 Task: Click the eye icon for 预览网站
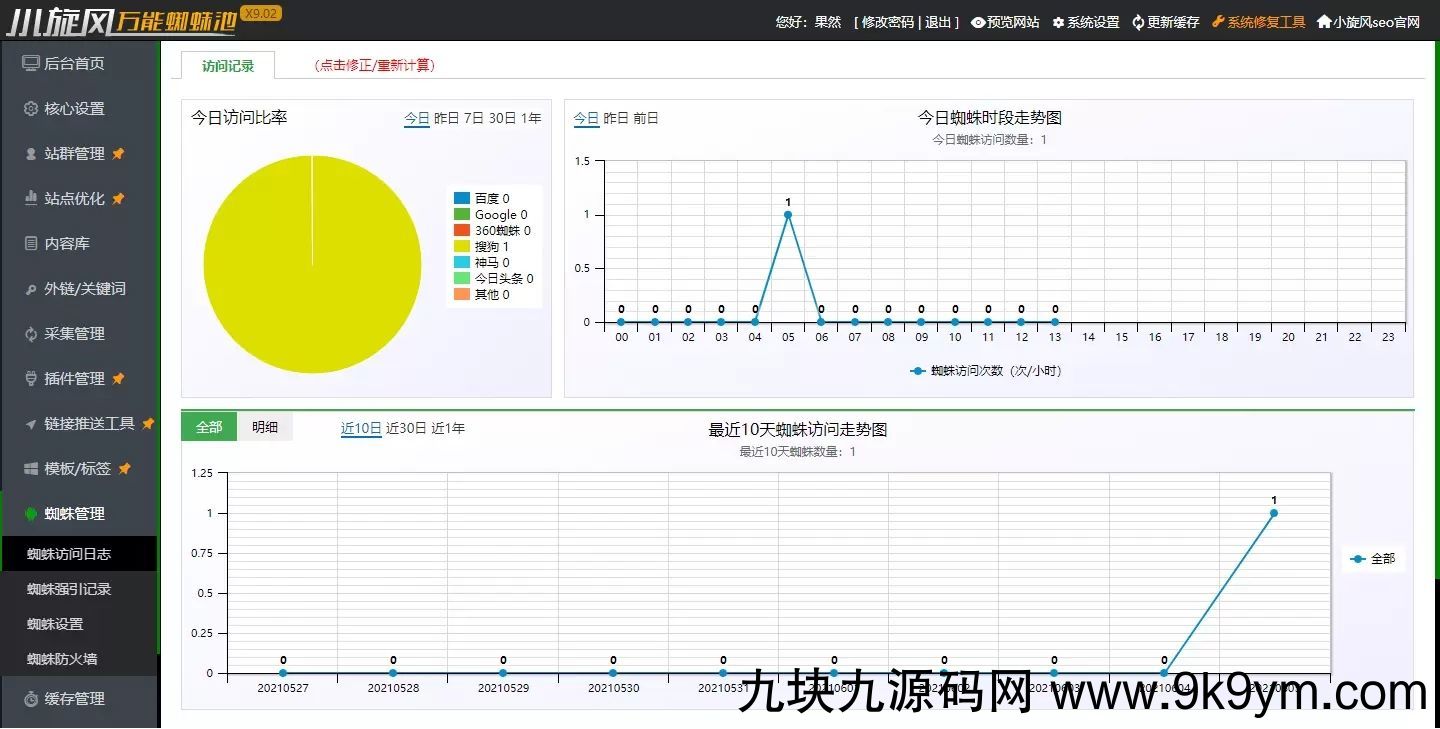tap(977, 22)
